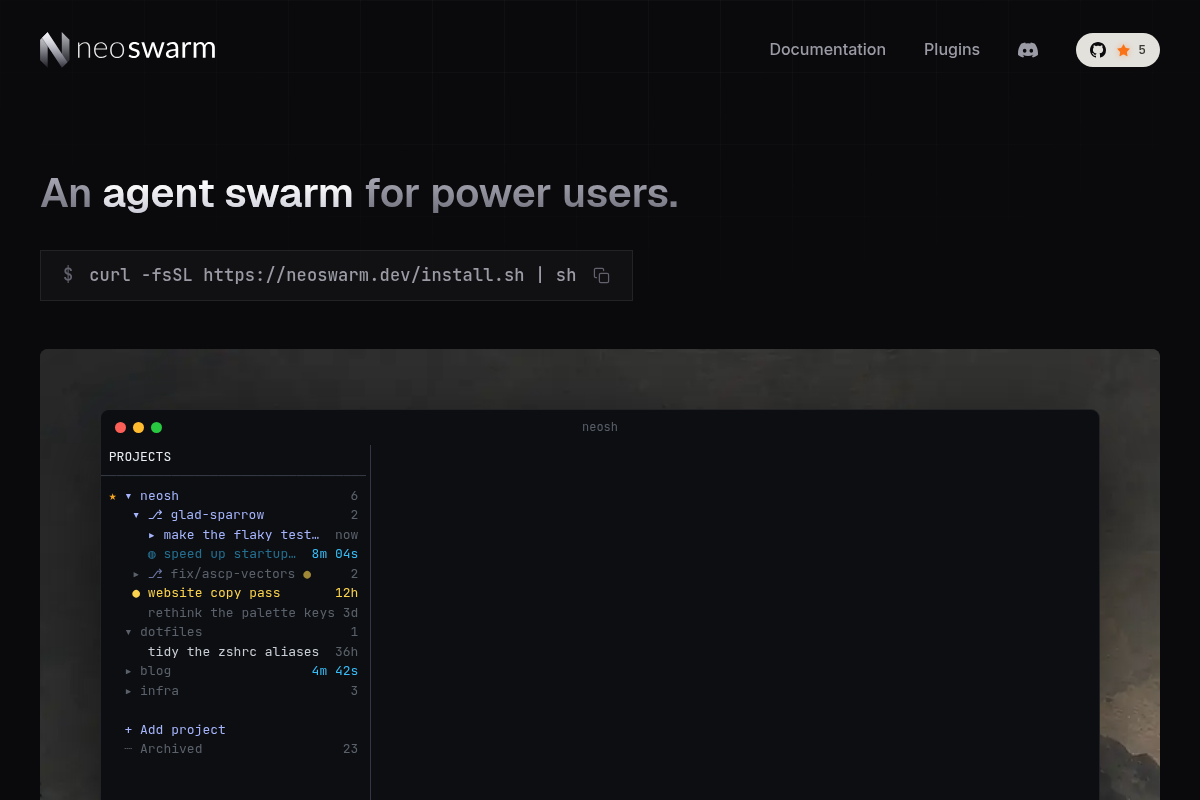
Task: Click the neosh window title
Action: point(600,427)
